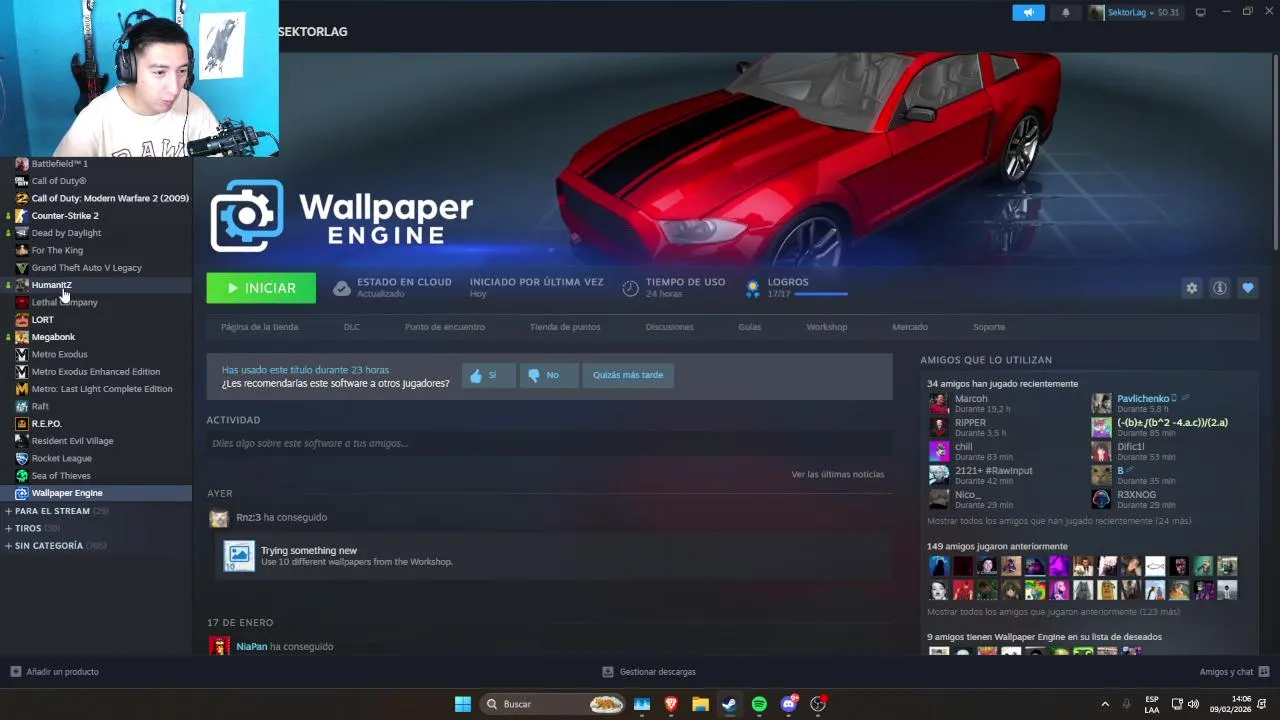Open the Tienda de puntos tab
1280x720 pixels.
click(x=565, y=327)
